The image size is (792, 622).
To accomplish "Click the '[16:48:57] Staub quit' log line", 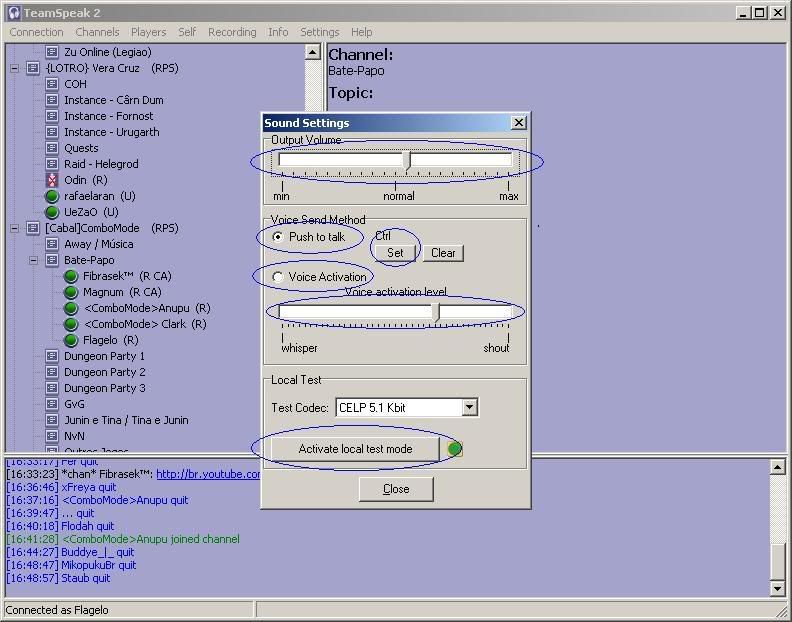I will (58, 578).
